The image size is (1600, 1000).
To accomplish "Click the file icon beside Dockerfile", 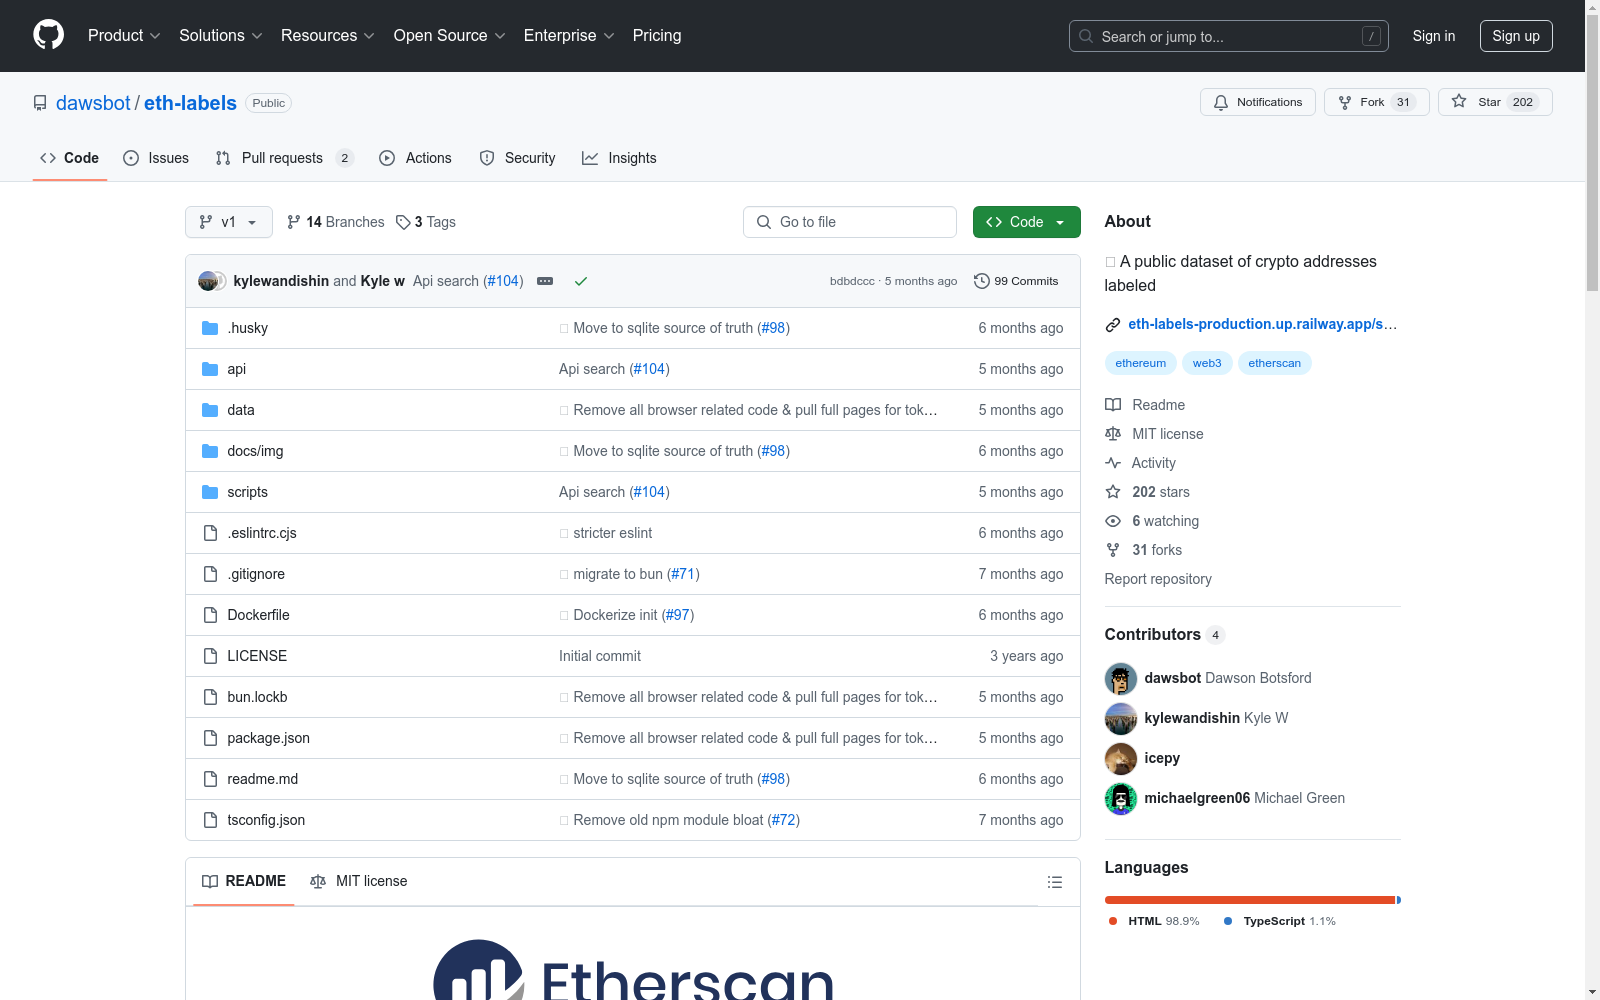I will pos(210,615).
